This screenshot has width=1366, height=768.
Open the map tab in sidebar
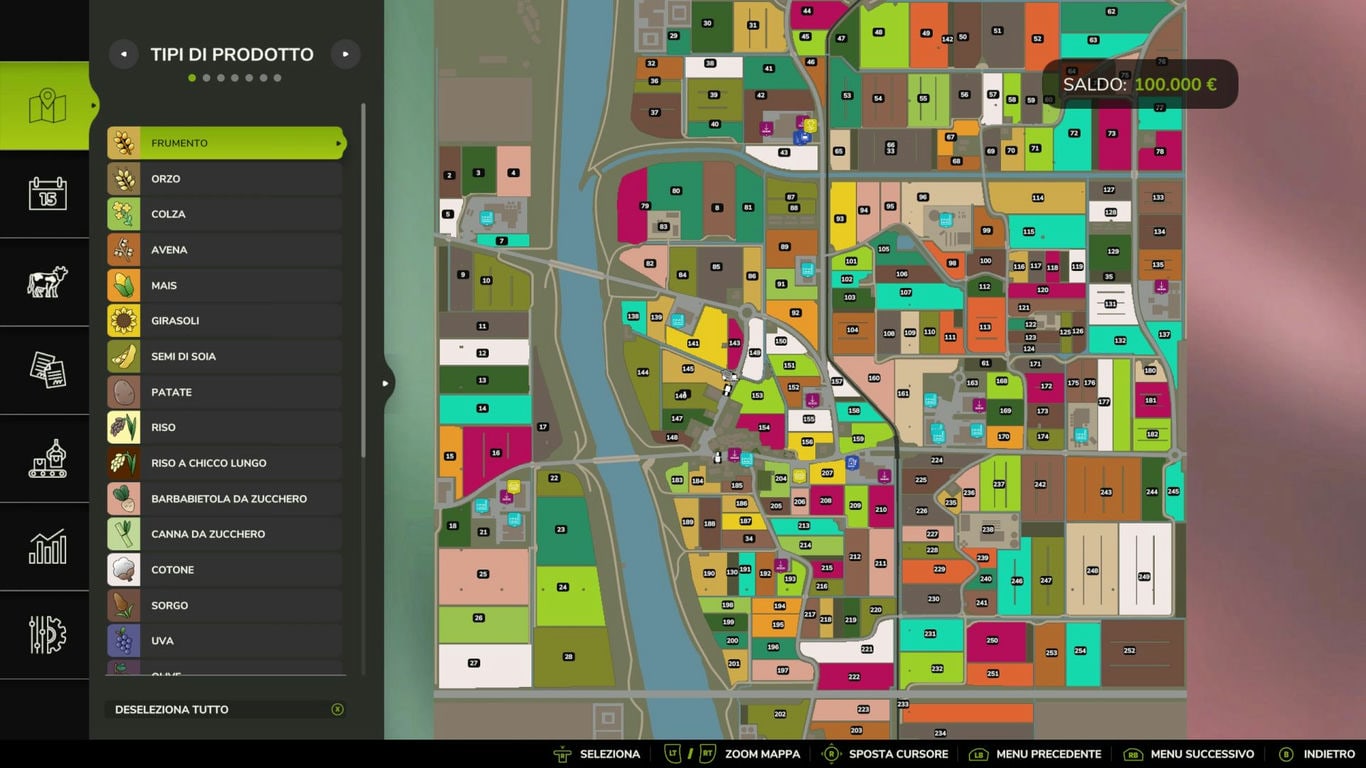coord(46,106)
